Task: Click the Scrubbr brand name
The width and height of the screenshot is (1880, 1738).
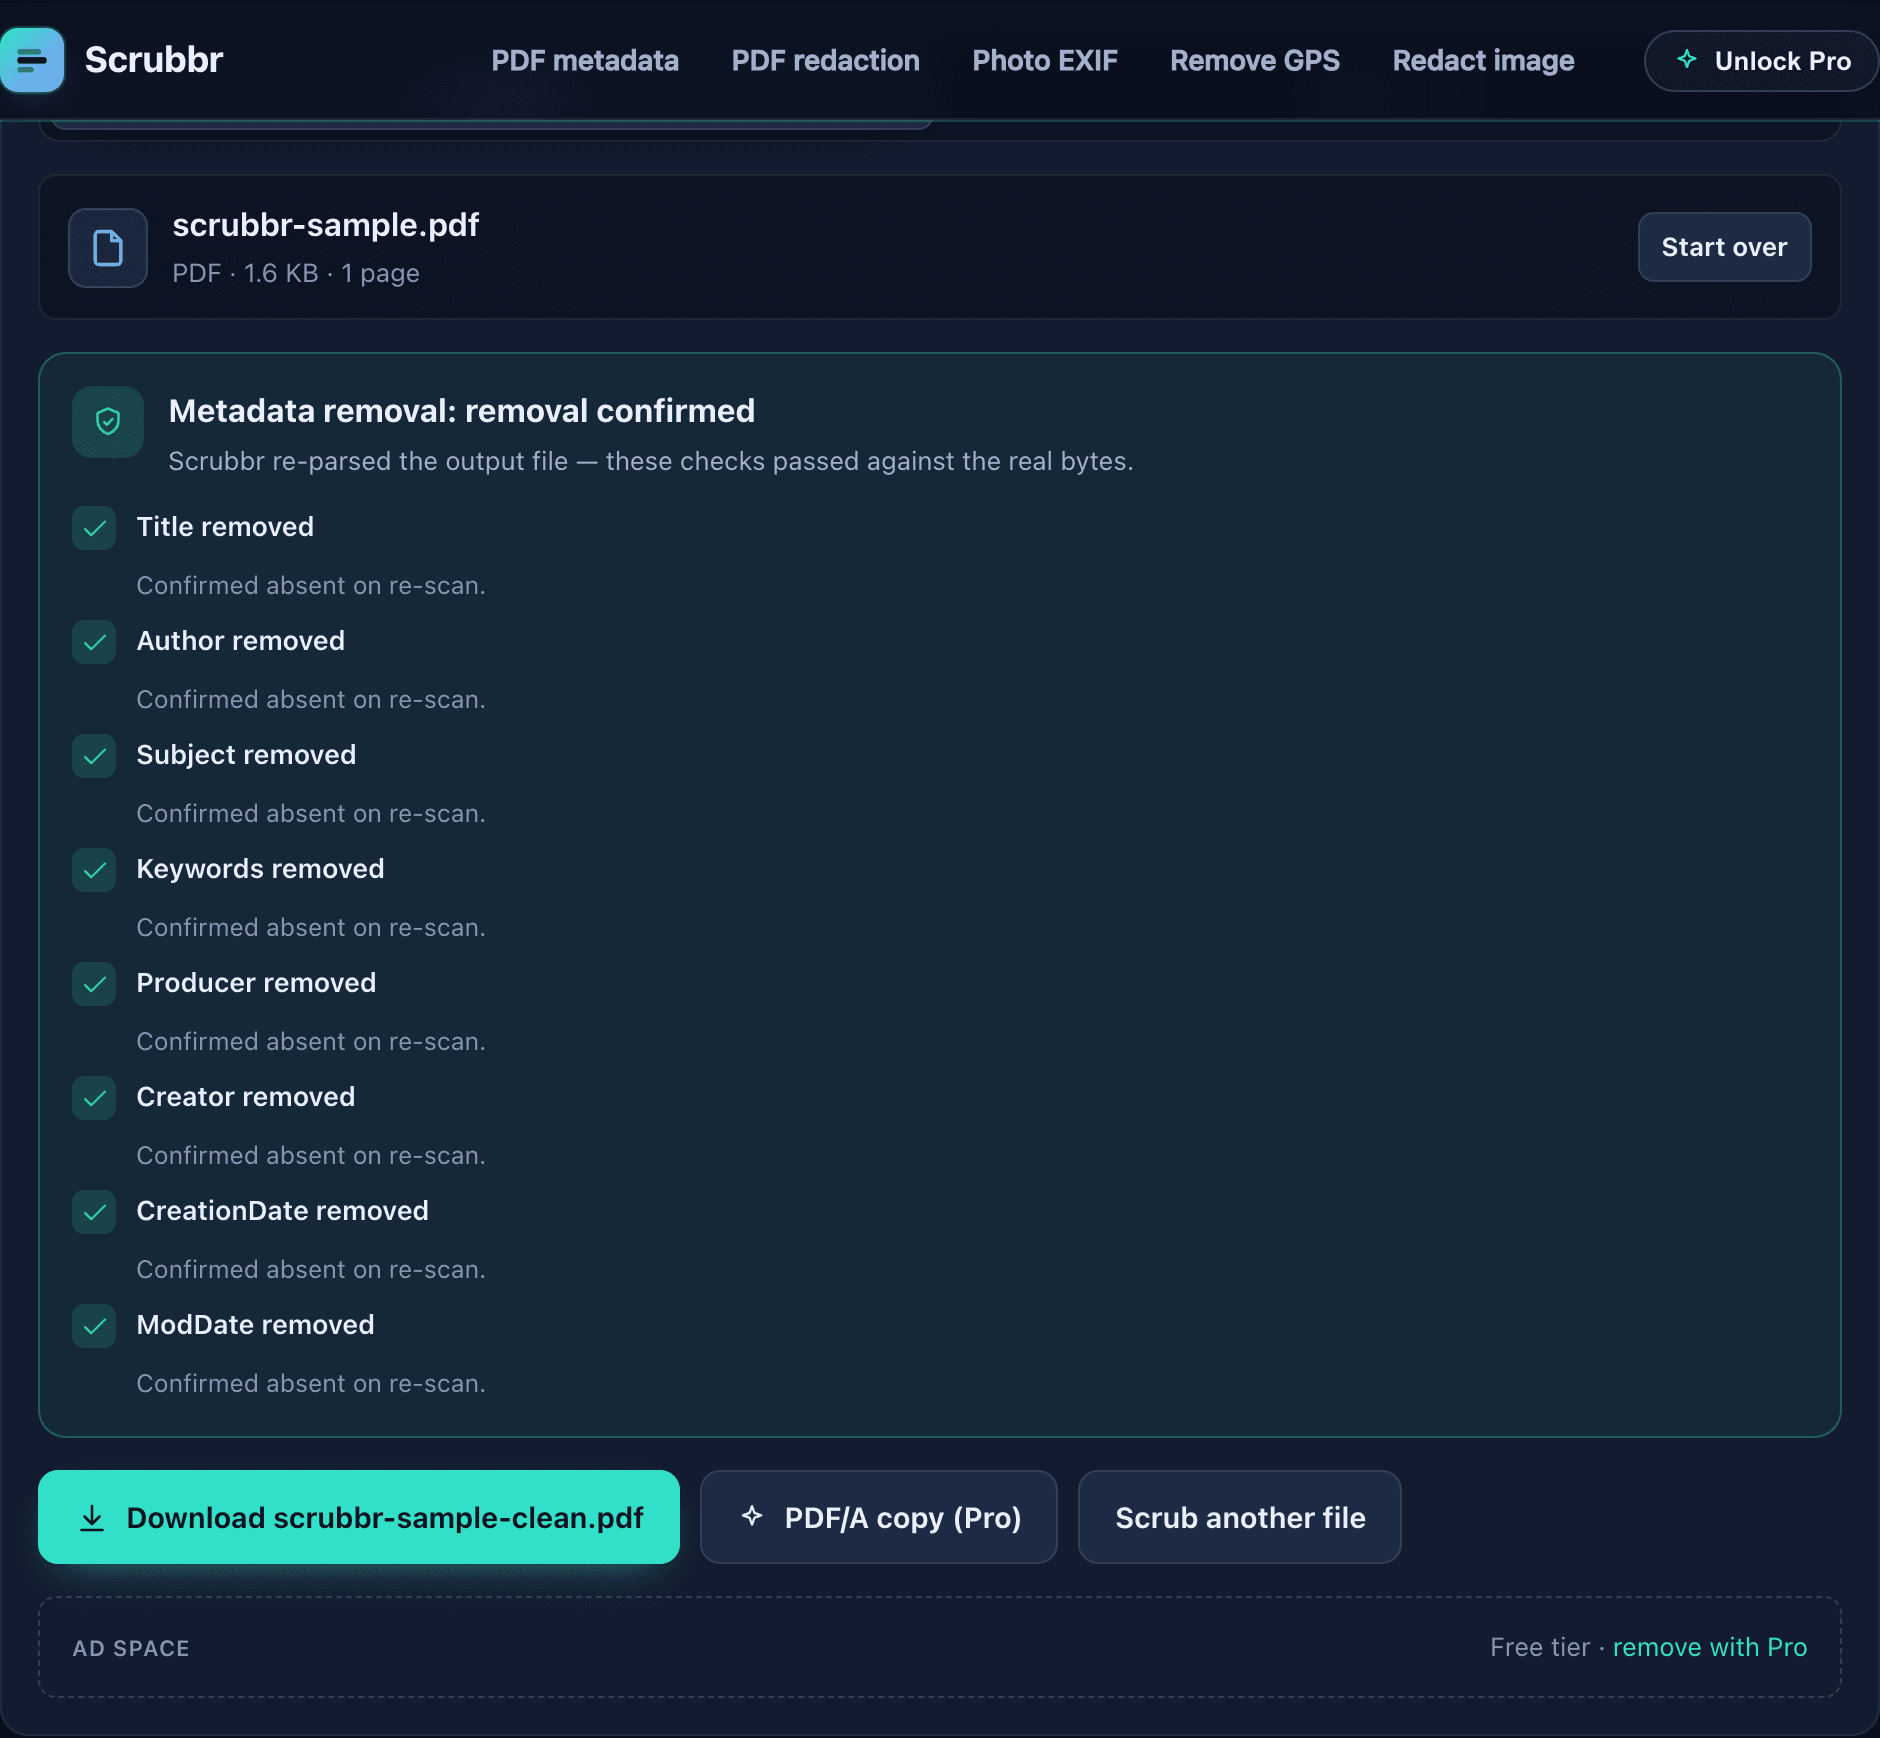Action: click(x=154, y=60)
